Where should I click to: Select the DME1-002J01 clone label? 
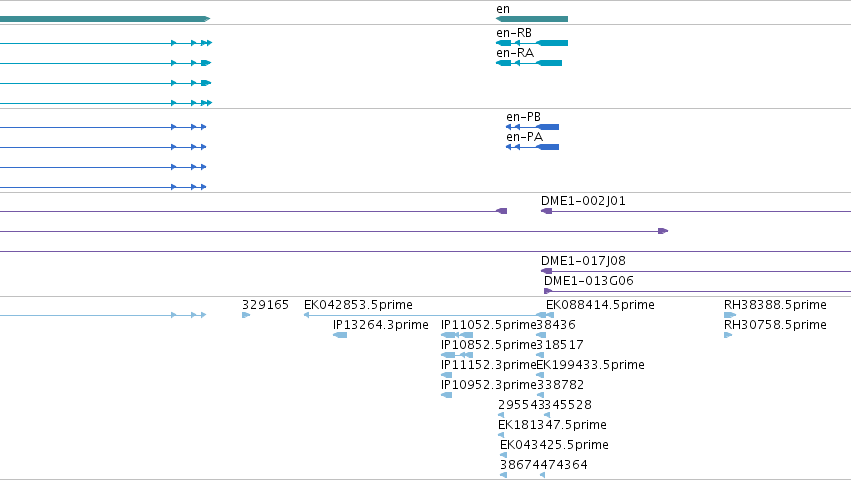[x=583, y=201]
